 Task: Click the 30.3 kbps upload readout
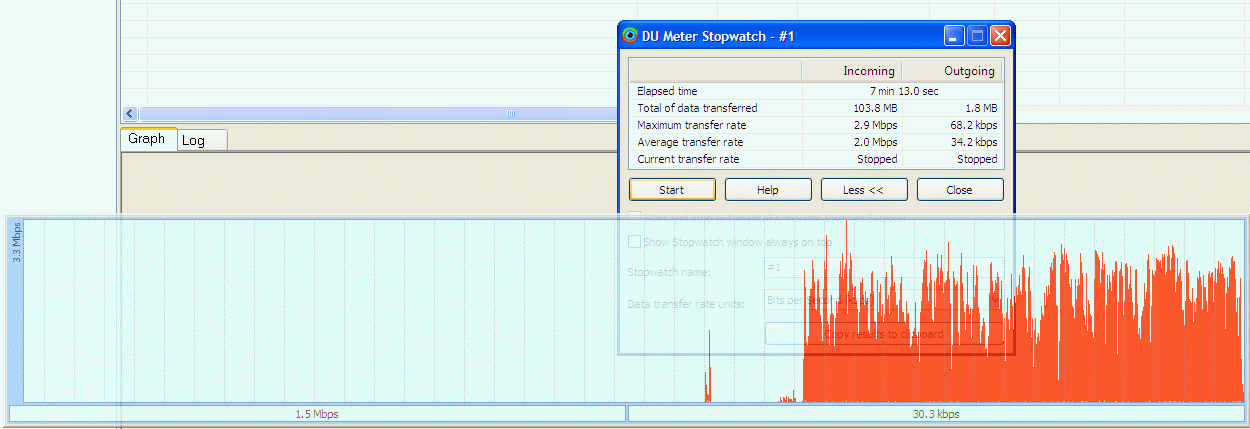click(936, 414)
